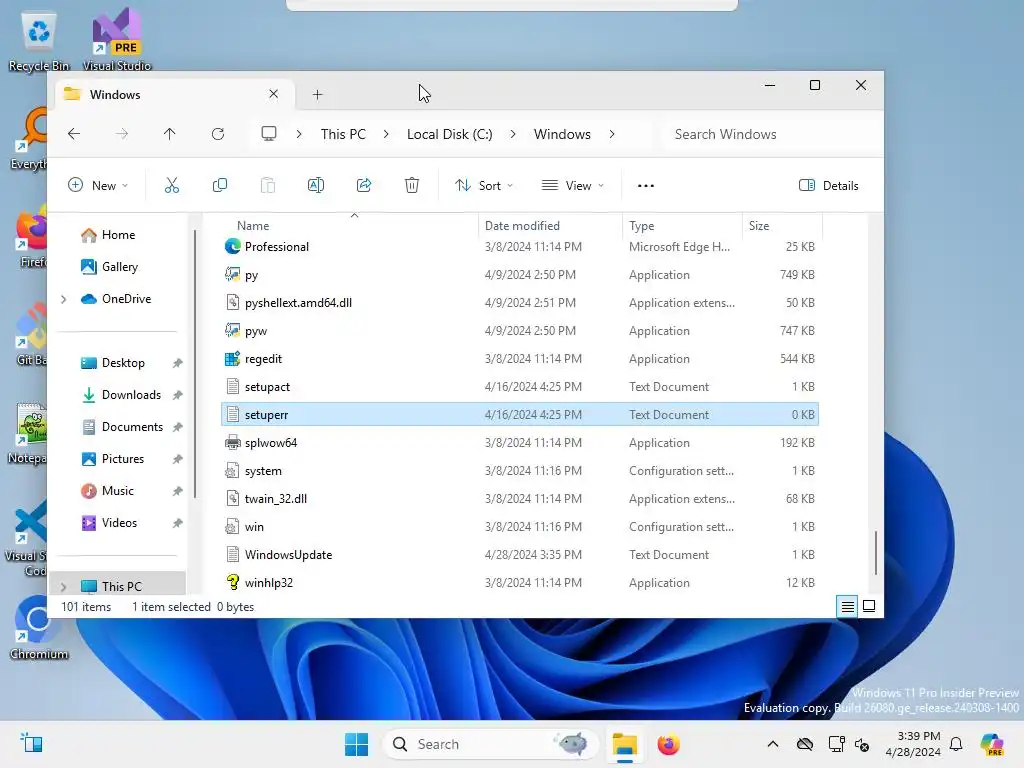Open Desktop quick access folder
Viewport: 1024px width, 768px height.
point(121,363)
